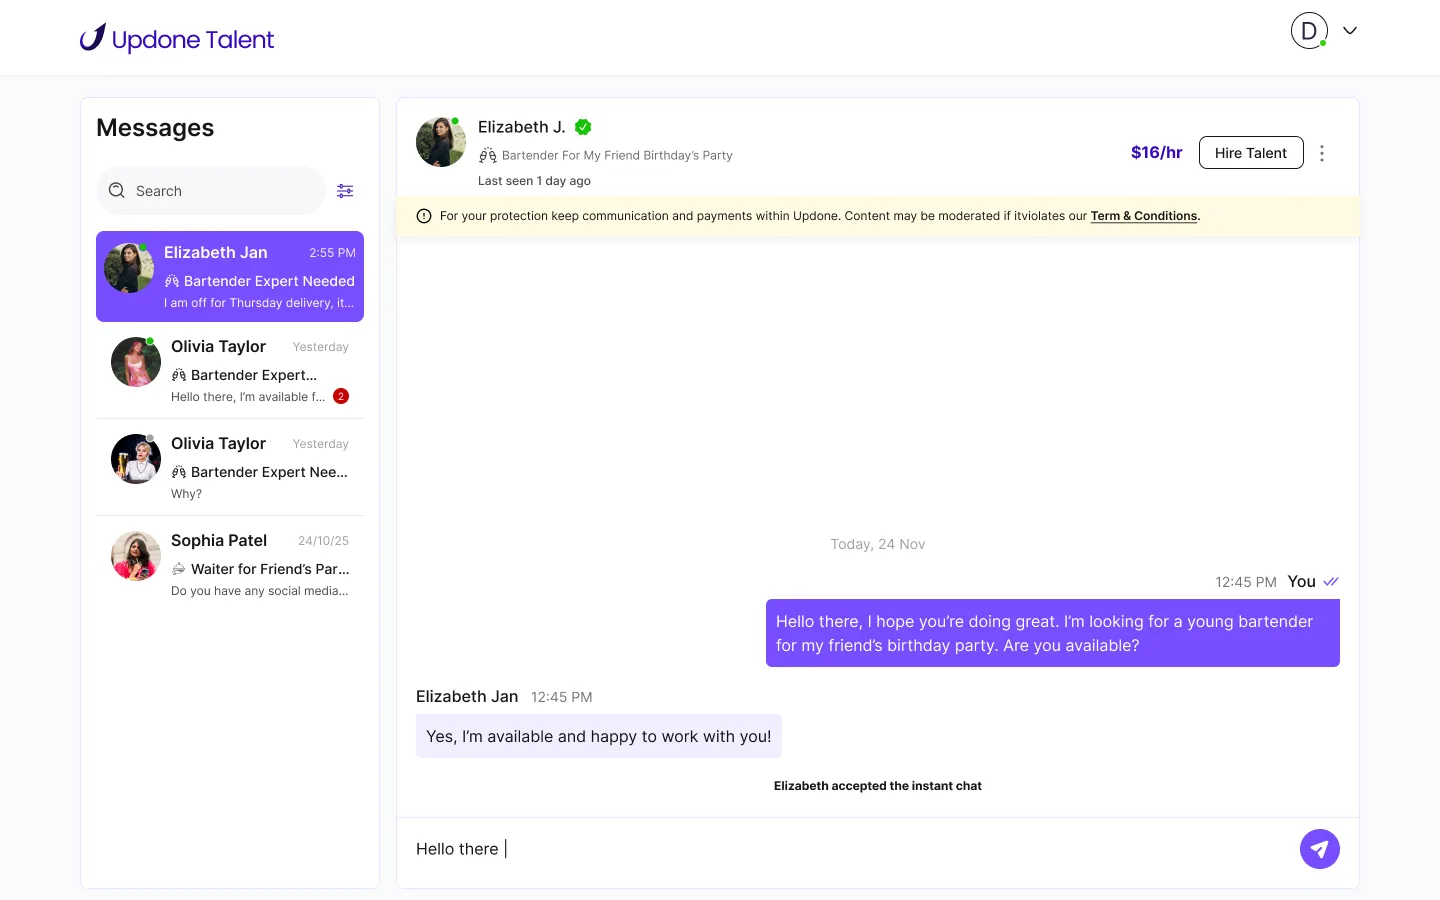Viewport: 1440px width, 900px height.
Task: Open Olivia Taylor chat with unread messages
Action: [230, 371]
